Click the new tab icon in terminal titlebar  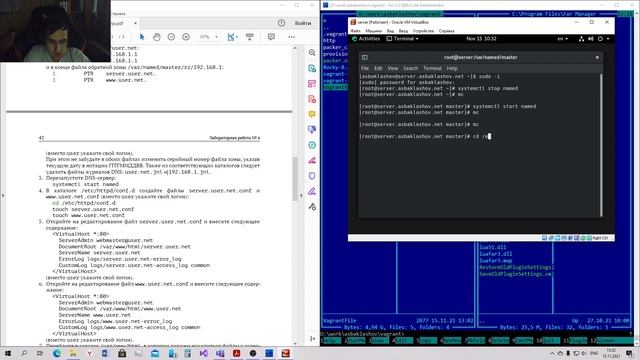(x=365, y=58)
